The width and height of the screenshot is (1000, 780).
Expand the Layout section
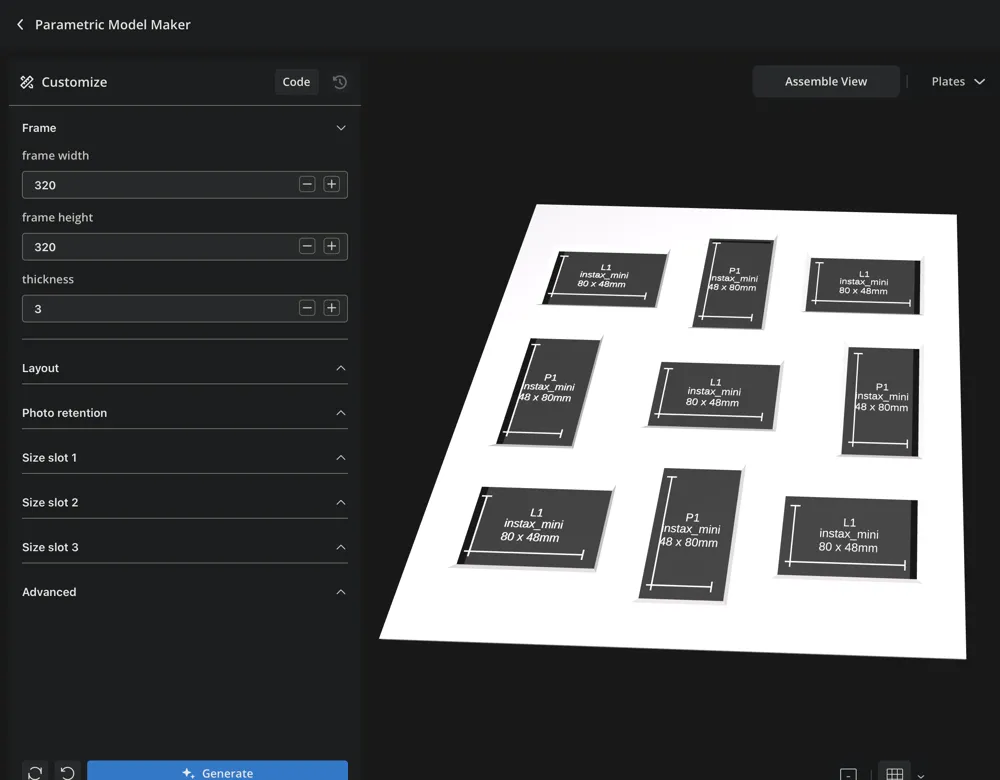tap(341, 368)
